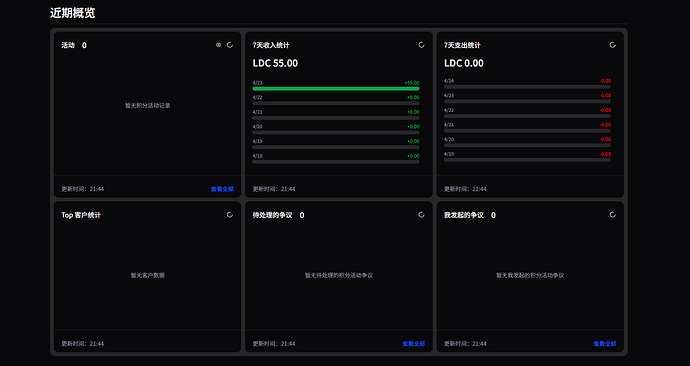Click the 4/20 date label in expense card
The height and width of the screenshot is (366, 690).
pyautogui.click(x=449, y=139)
